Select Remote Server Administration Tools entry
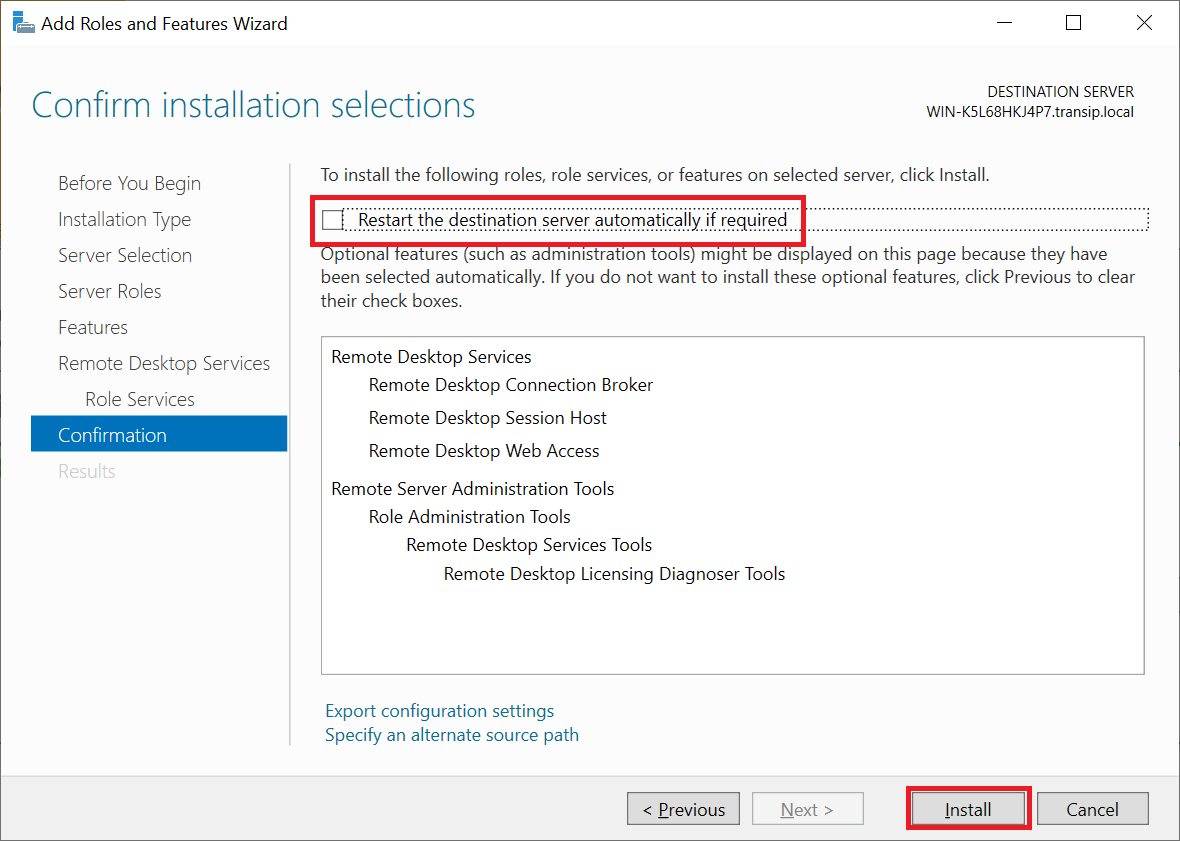 coord(473,489)
